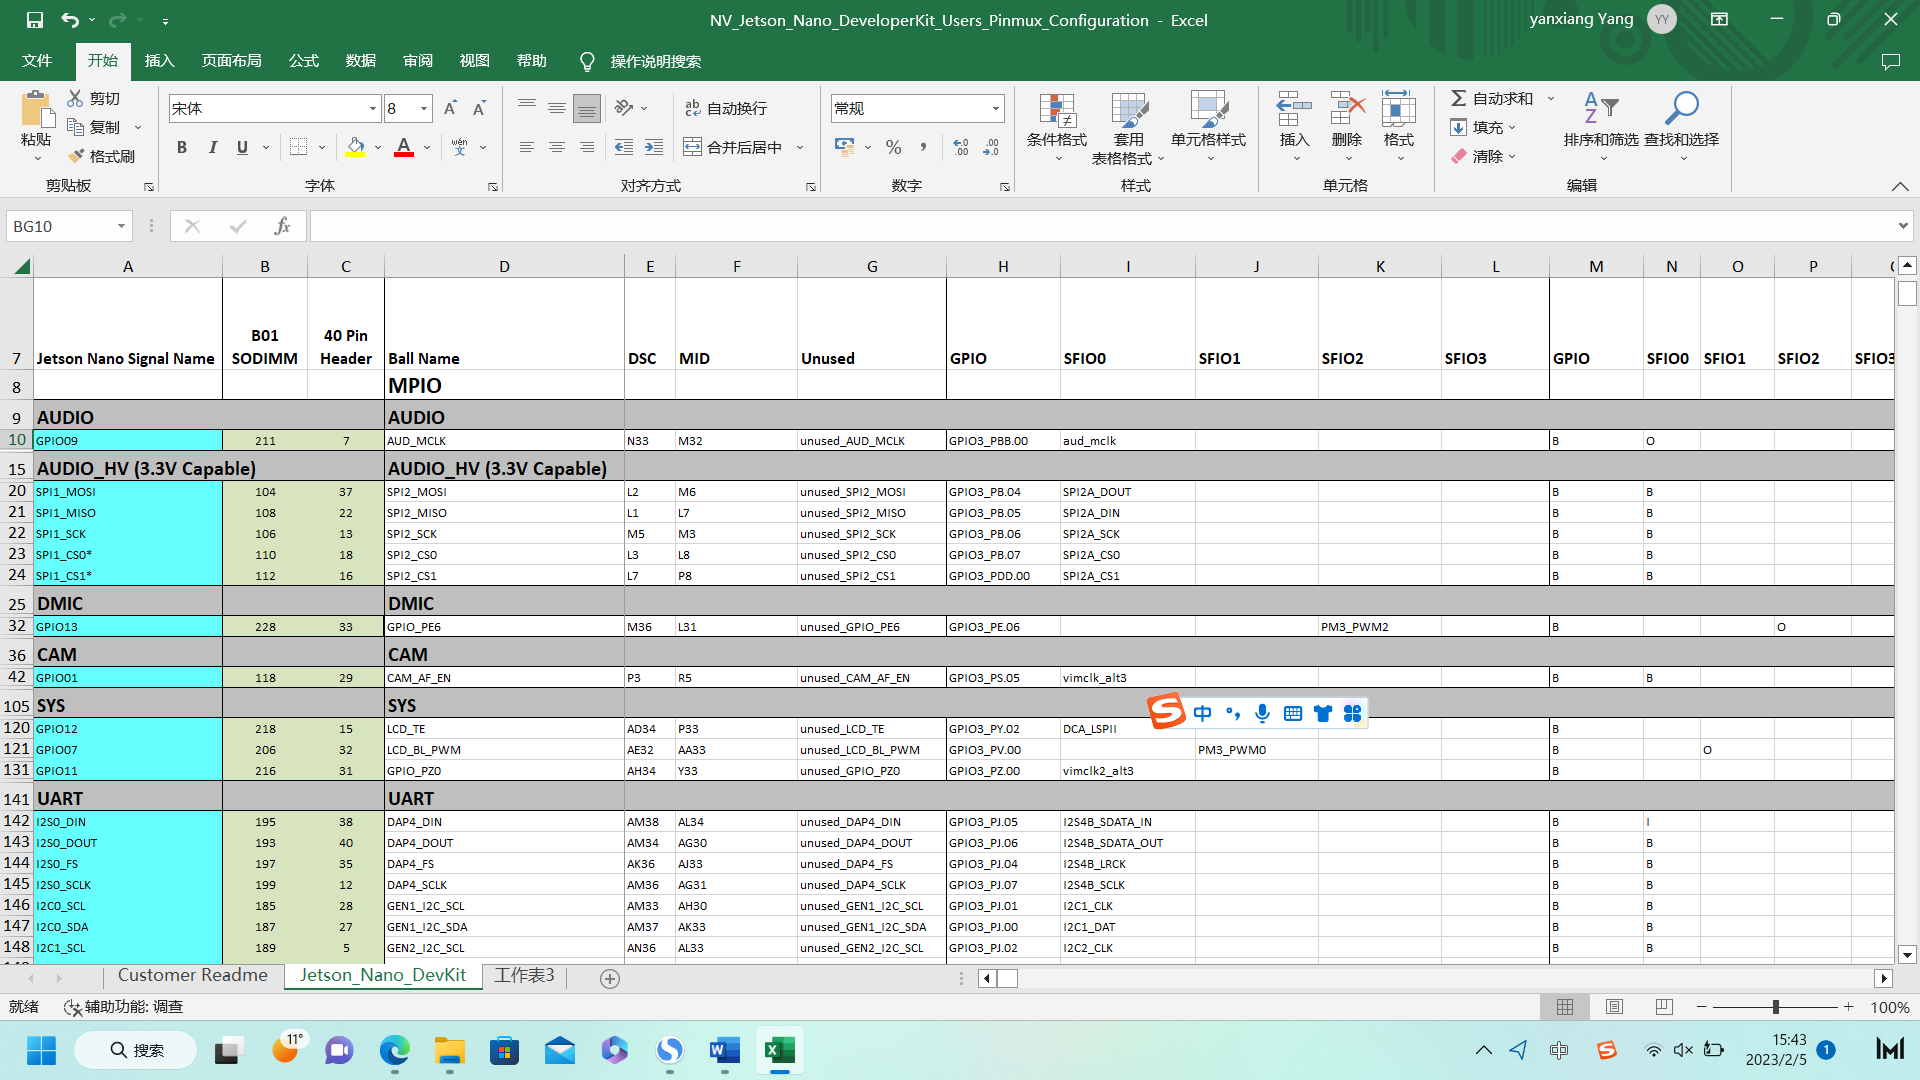
Task: Click the Conditional Formatting icon
Action: pyautogui.click(x=1056, y=110)
